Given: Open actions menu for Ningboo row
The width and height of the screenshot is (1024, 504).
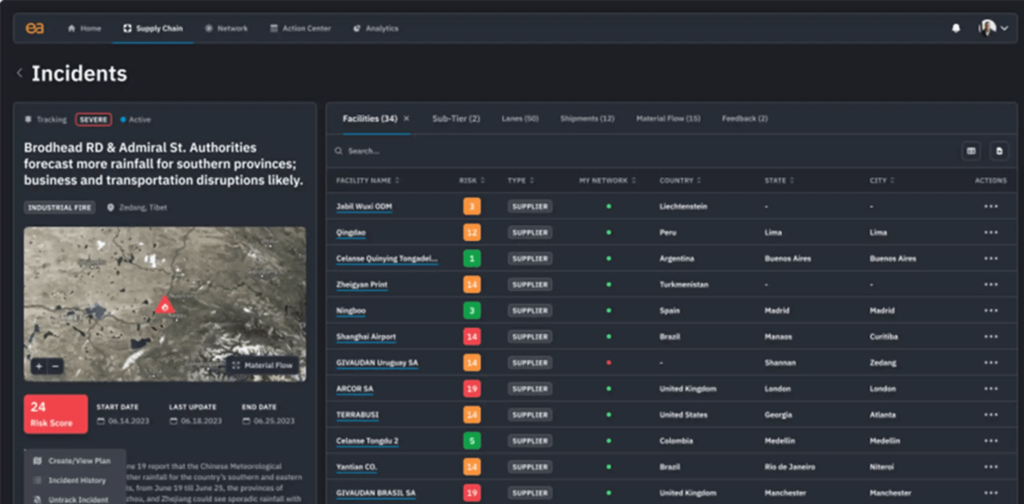Looking at the screenshot, I should point(991,311).
